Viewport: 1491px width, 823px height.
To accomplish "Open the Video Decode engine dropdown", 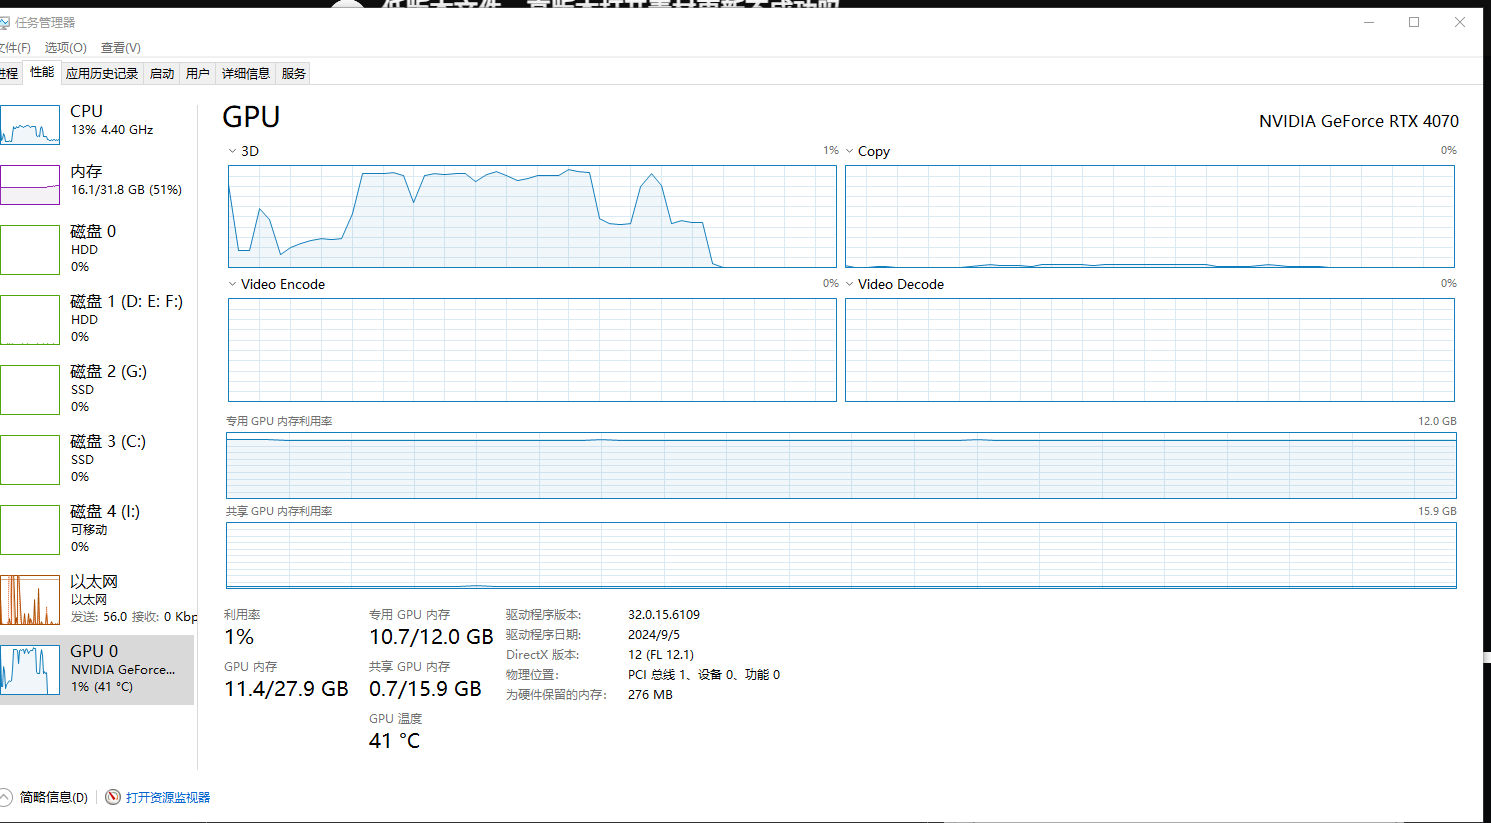I will 850,284.
